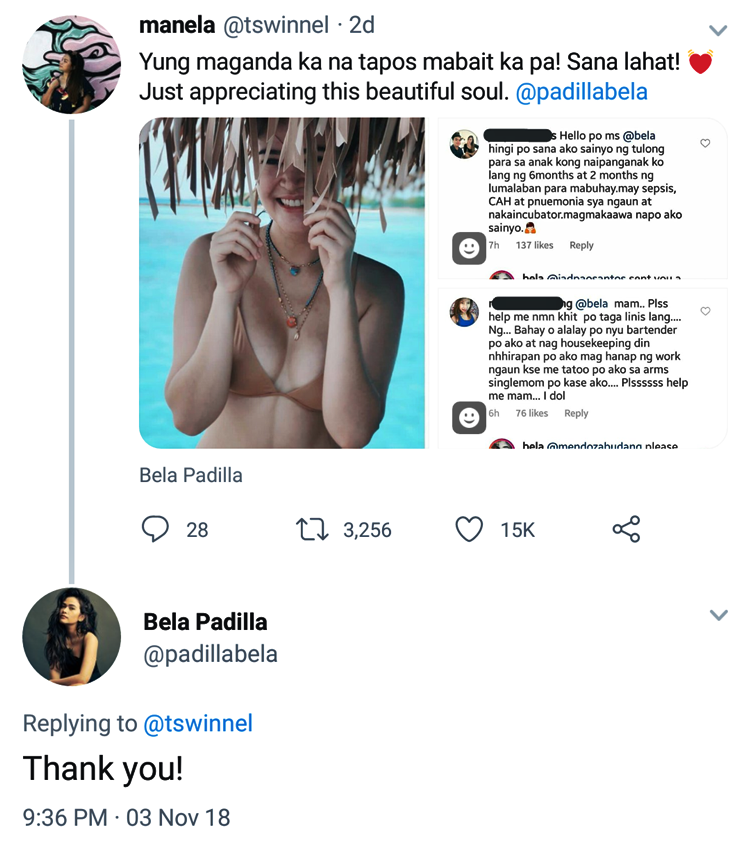Tap heart on the first Instagram comment
The height and width of the screenshot is (845, 750).
click(x=705, y=144)
